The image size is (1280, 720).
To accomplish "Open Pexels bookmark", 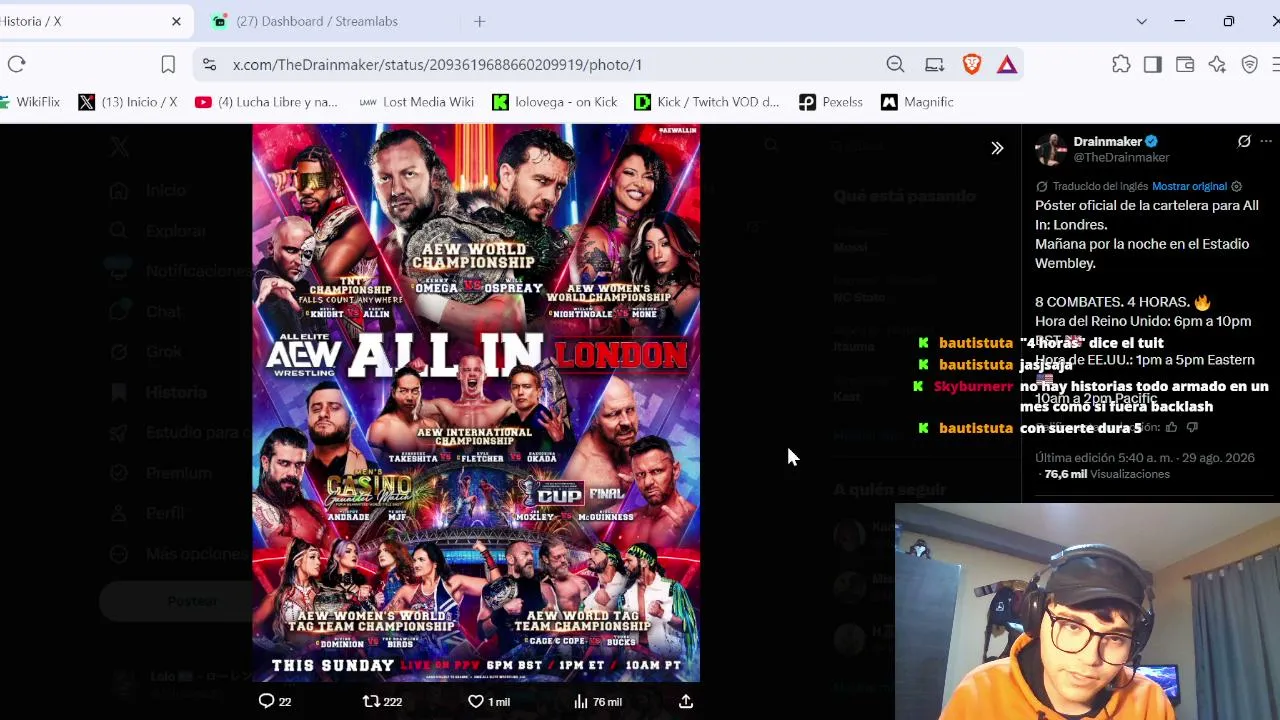I will point(831,102).
